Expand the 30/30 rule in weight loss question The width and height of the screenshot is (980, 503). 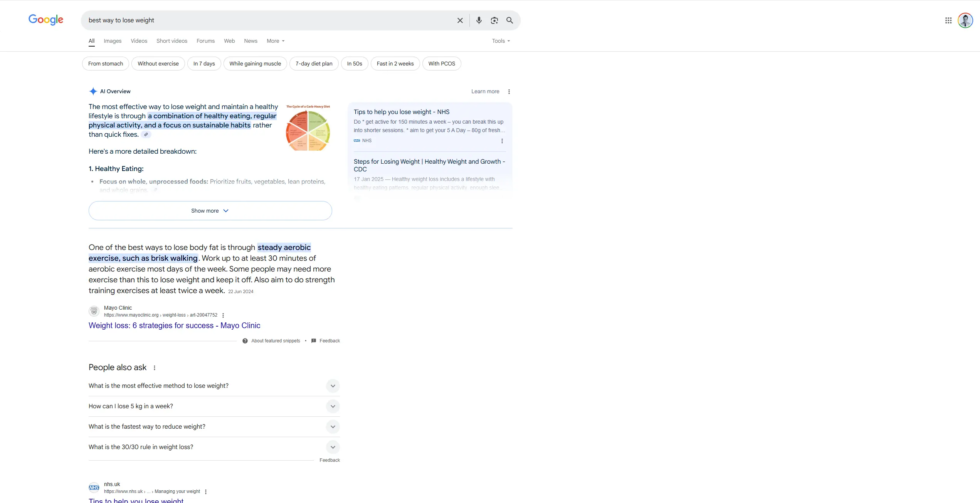[x=214, y=447]
